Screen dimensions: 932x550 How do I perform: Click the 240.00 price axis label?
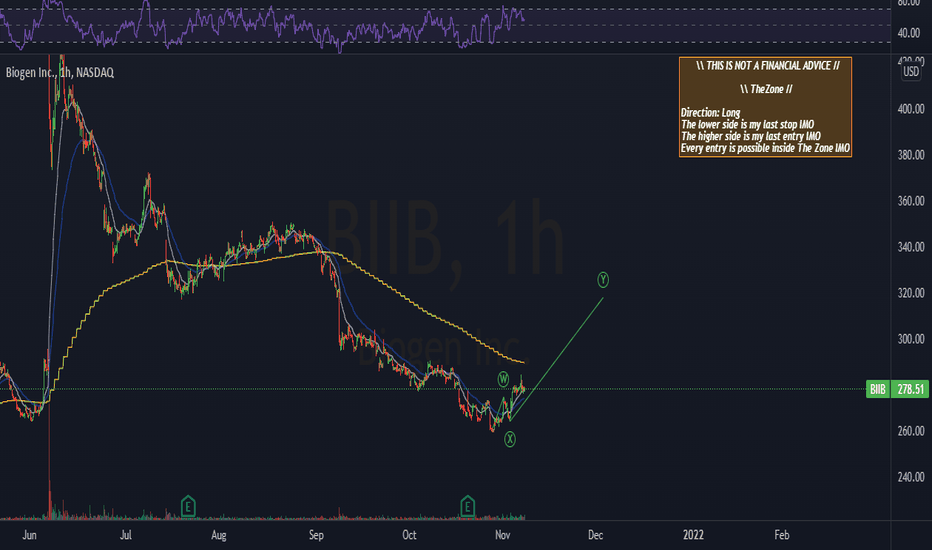pyautogui.click(x=911, y=477)
